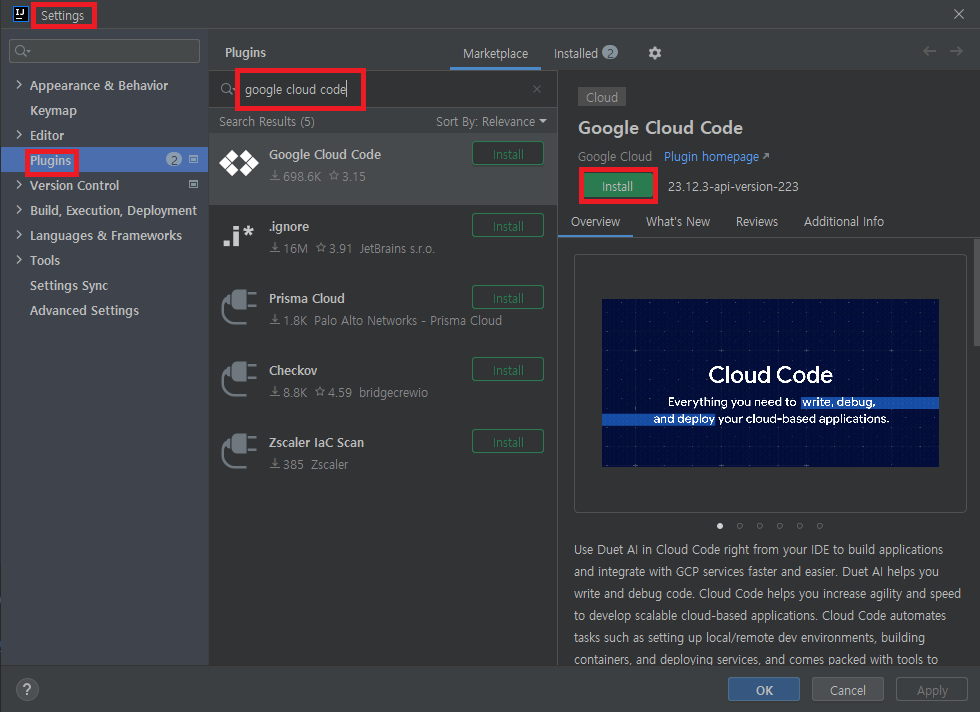Open the Additional Info tab
This screenshot has height=712, width=980.
[x=843, y=221]
